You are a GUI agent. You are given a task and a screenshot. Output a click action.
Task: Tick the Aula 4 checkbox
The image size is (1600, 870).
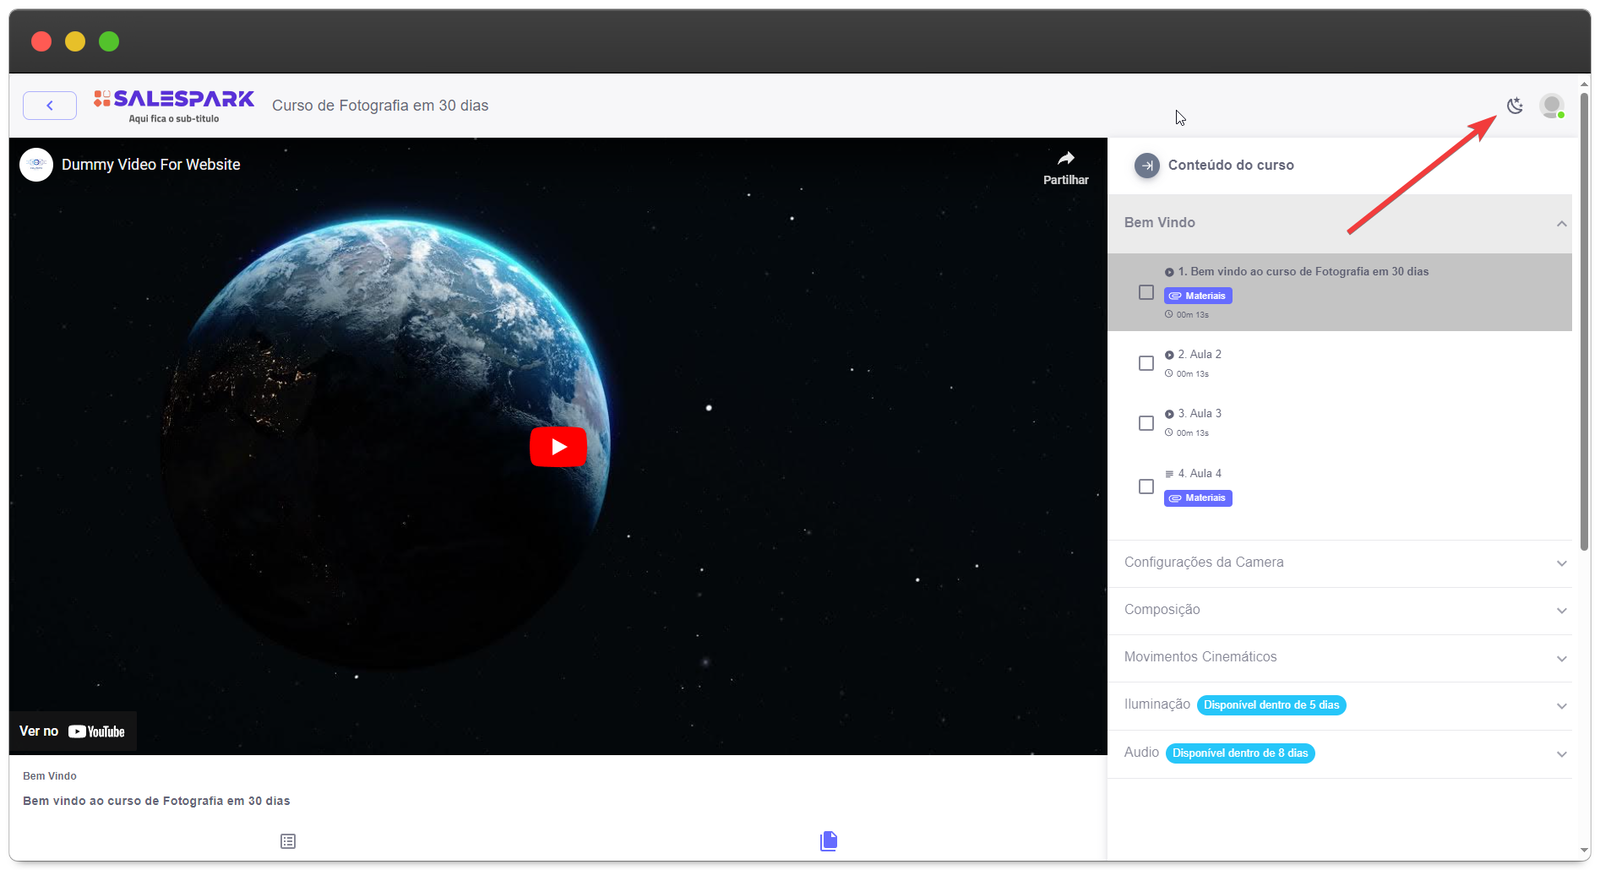click(1146, 486)
